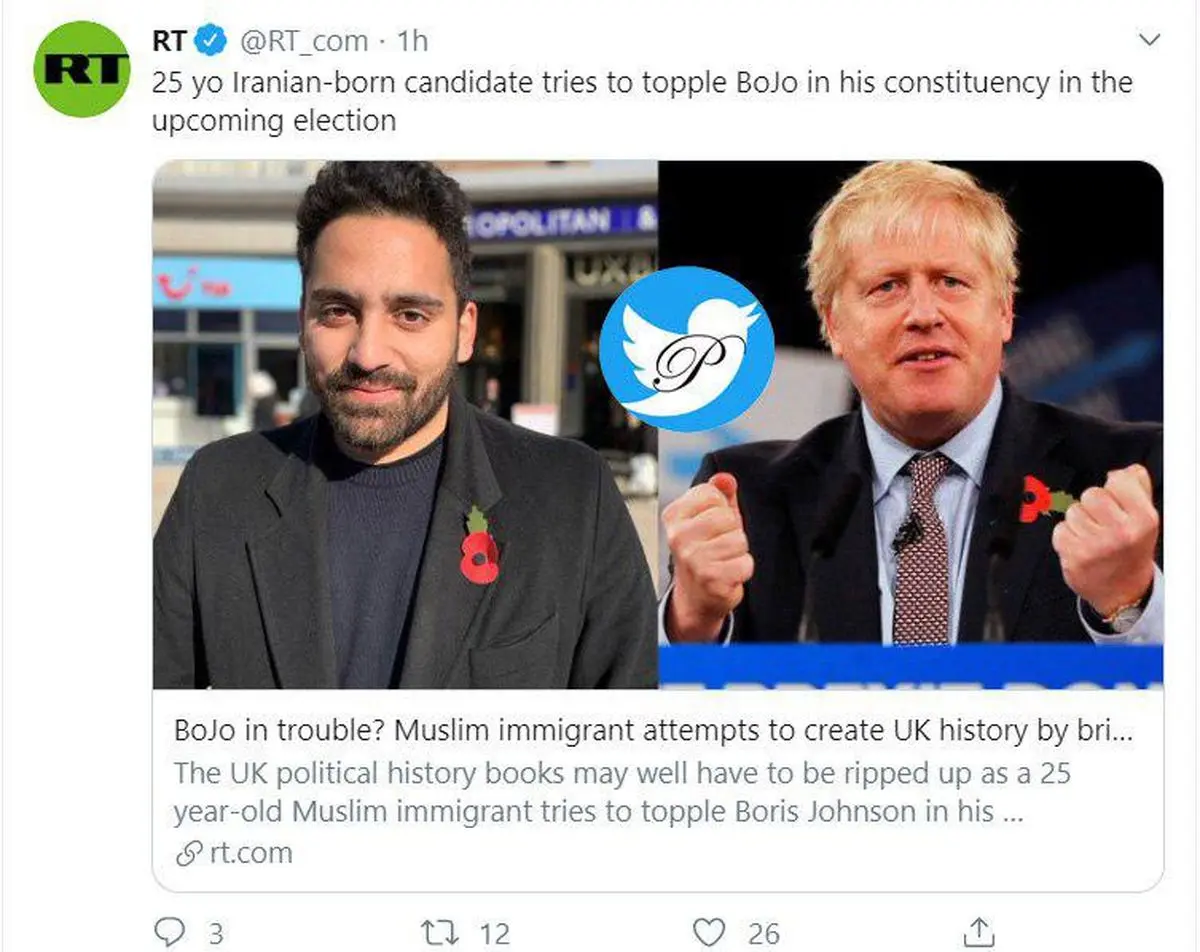Open the "BoJo in trouble?" article headline
Screen dimensions: 1200x952
(x=653, y=731)
